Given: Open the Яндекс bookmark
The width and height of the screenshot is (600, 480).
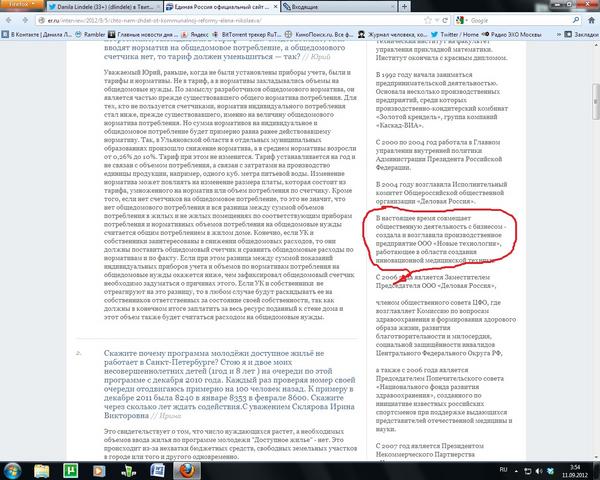Looking at the screenshot, I should 196,34.
